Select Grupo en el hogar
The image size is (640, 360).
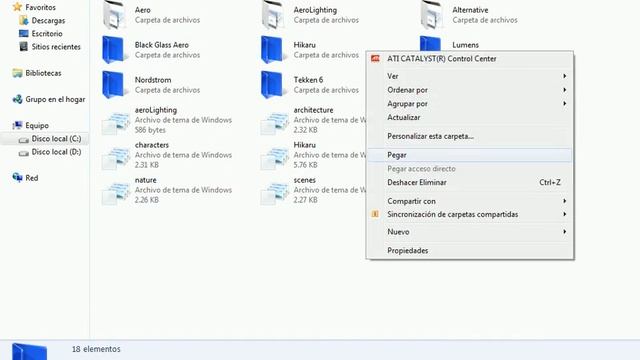click(x=55, y=99)
